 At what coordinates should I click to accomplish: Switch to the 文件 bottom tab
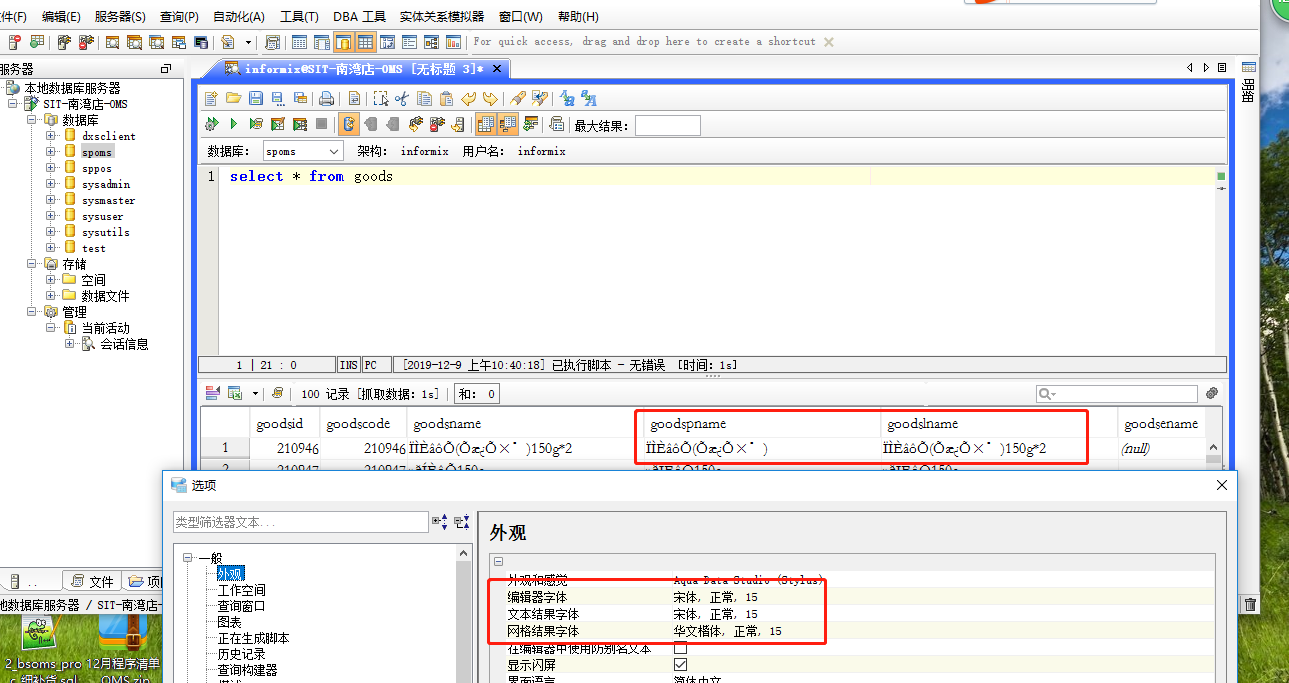(92, 581)
